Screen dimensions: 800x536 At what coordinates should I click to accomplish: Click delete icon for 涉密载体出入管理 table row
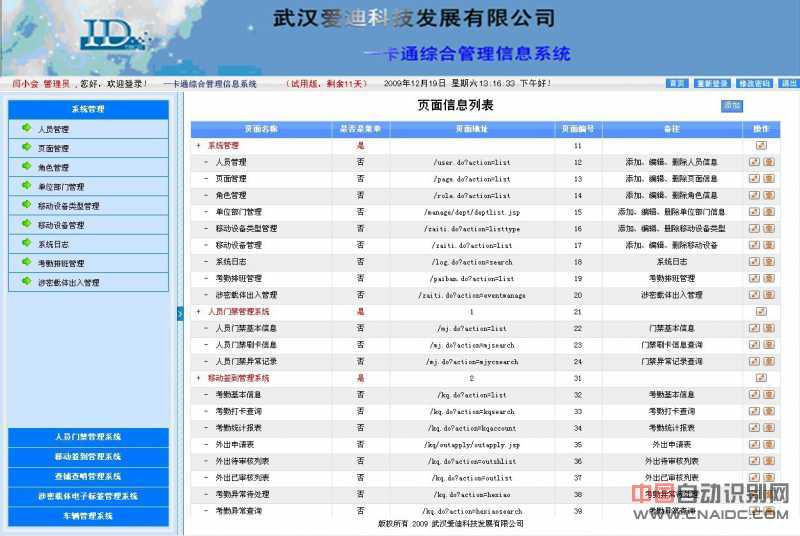769,295
